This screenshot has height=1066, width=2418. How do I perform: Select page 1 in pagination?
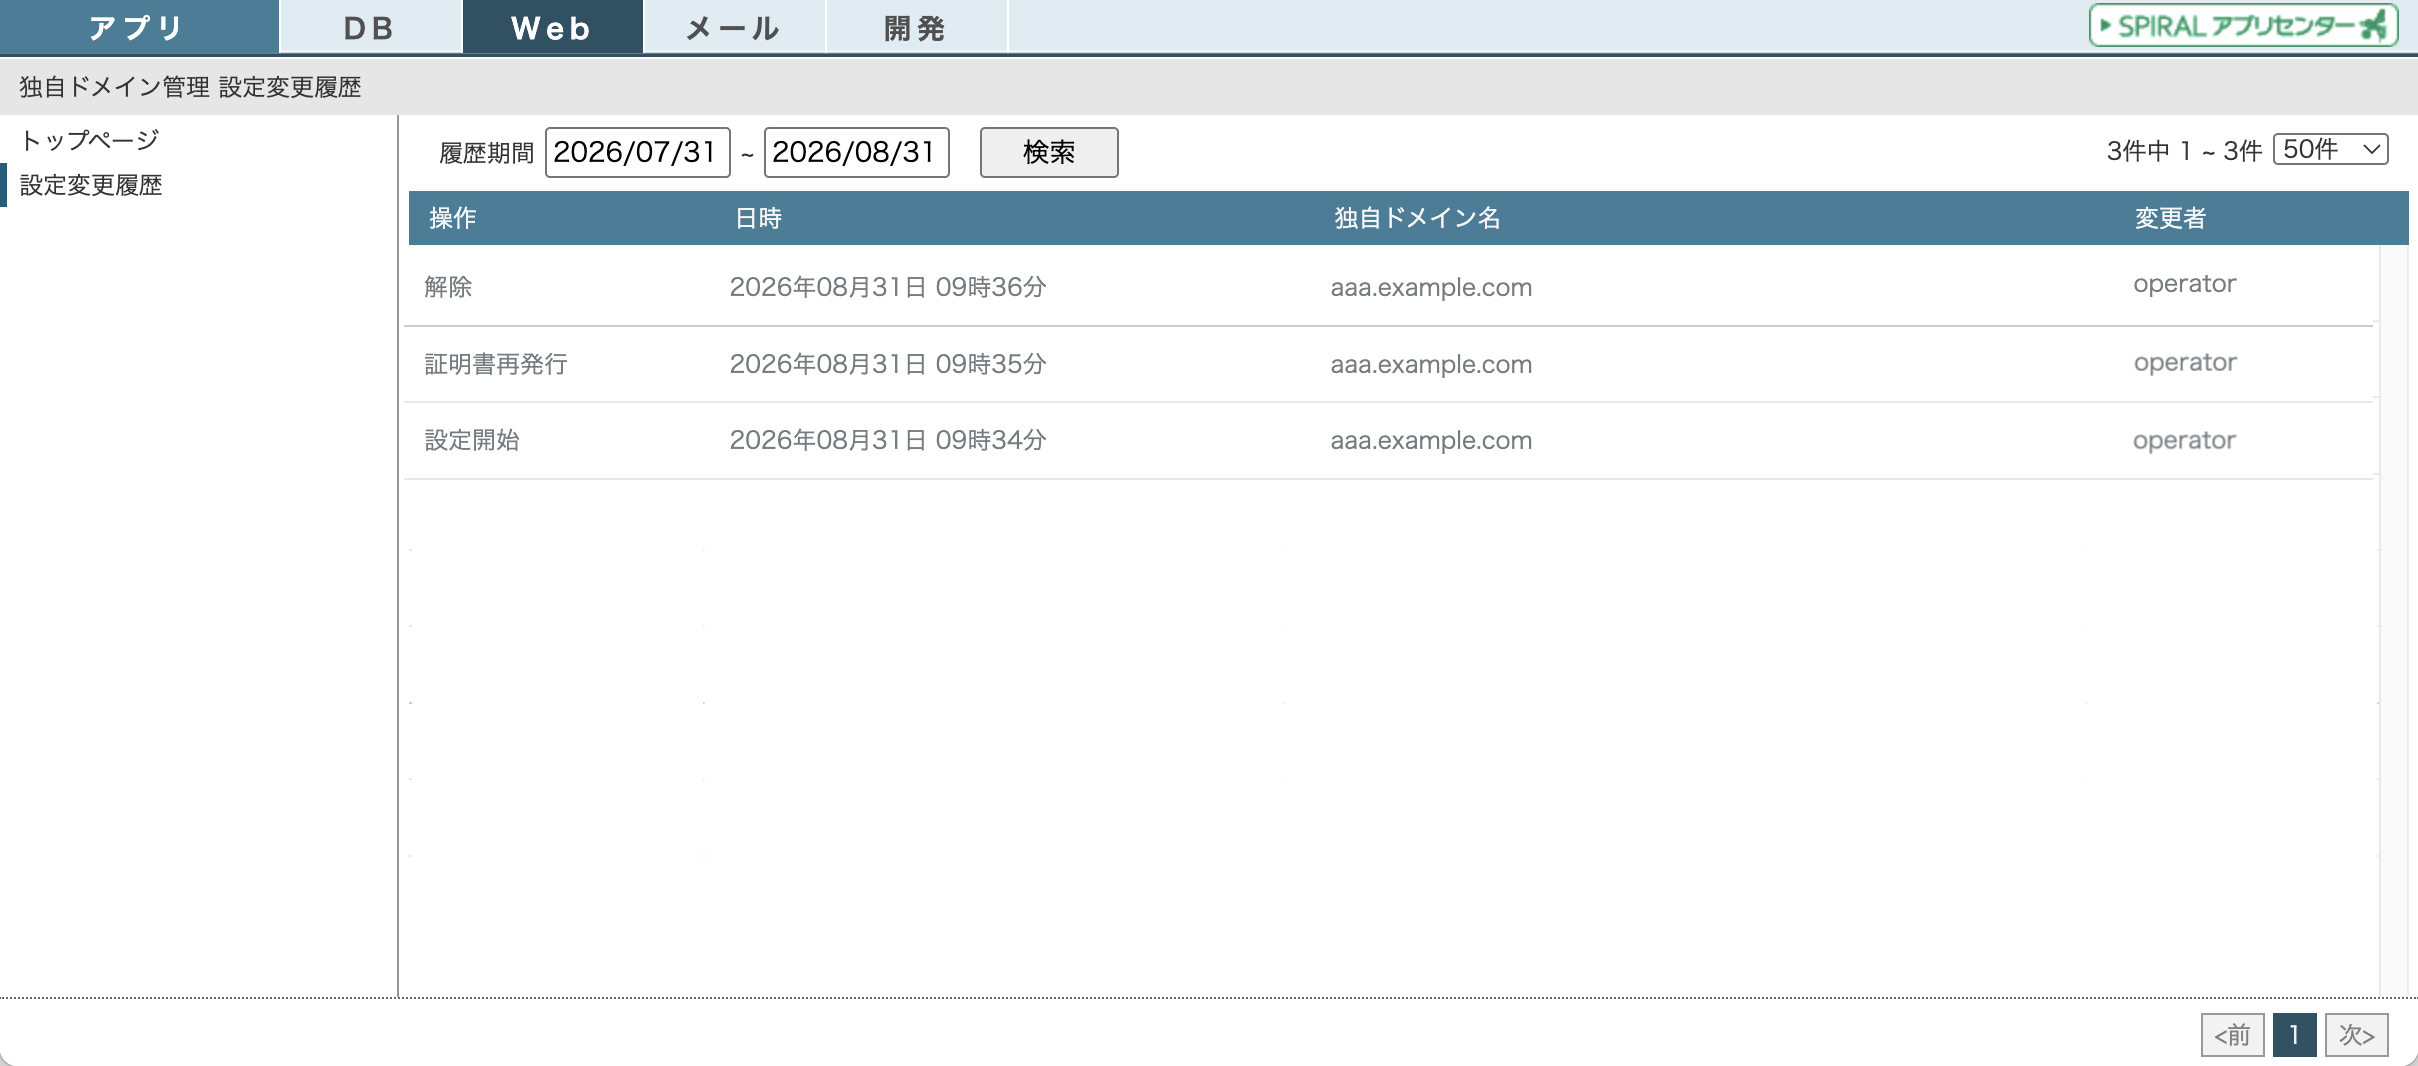(2294, 1035)
